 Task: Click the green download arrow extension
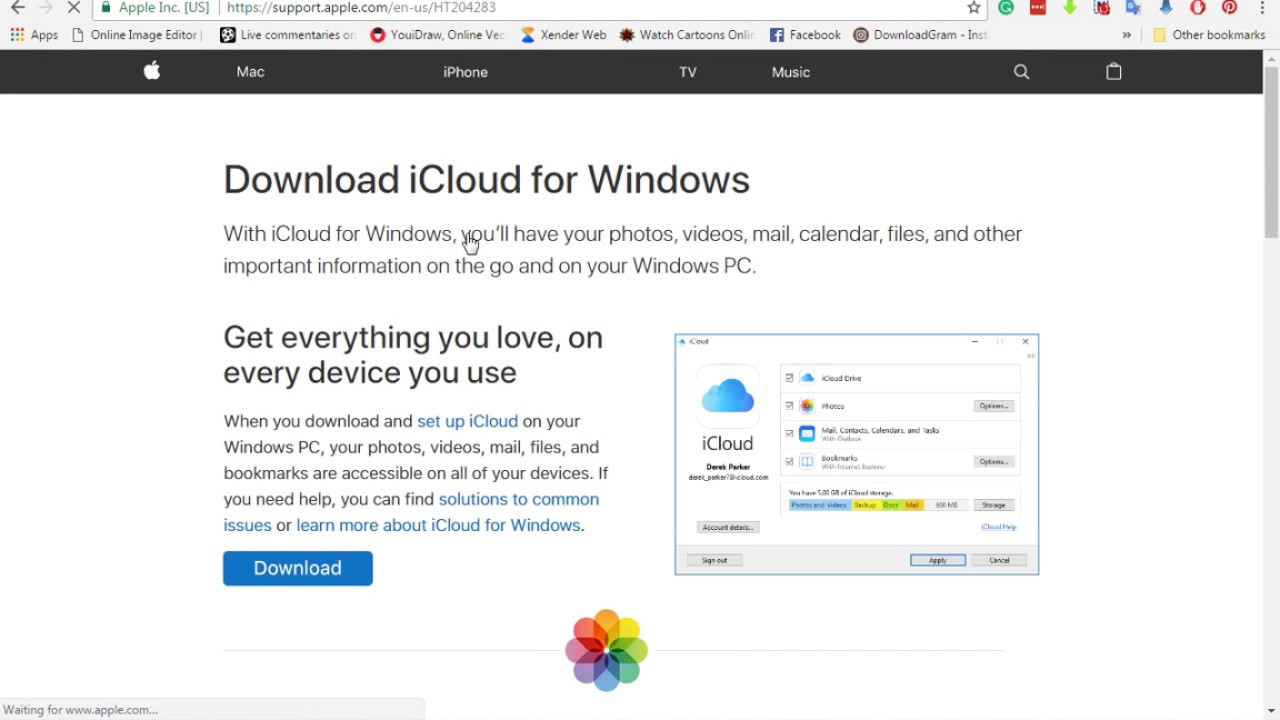point(1070,8)
